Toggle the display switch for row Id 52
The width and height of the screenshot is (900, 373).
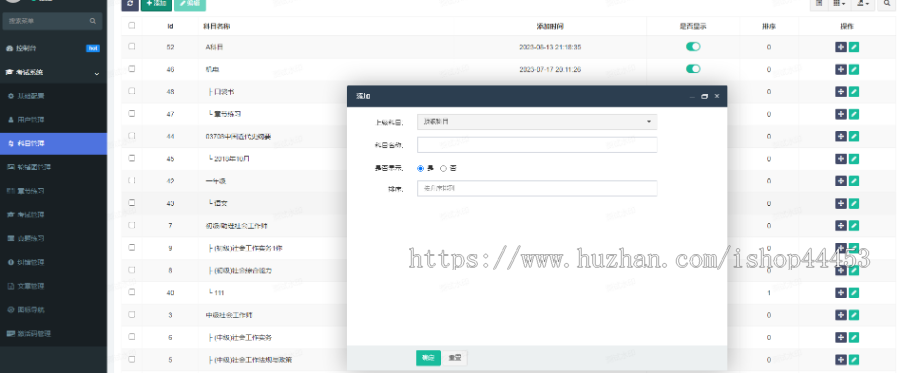693,47
